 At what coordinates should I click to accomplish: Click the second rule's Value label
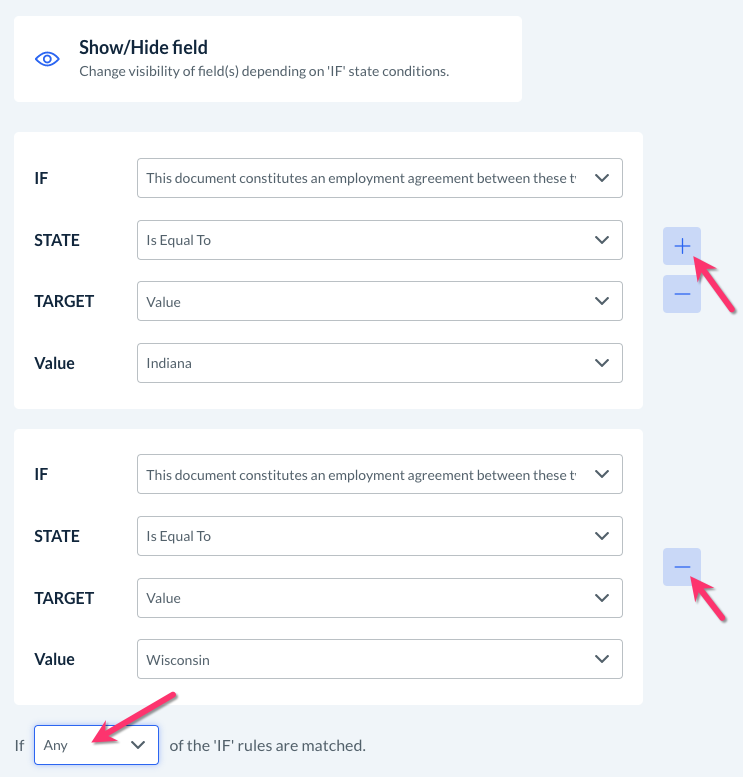click(54, 660)
